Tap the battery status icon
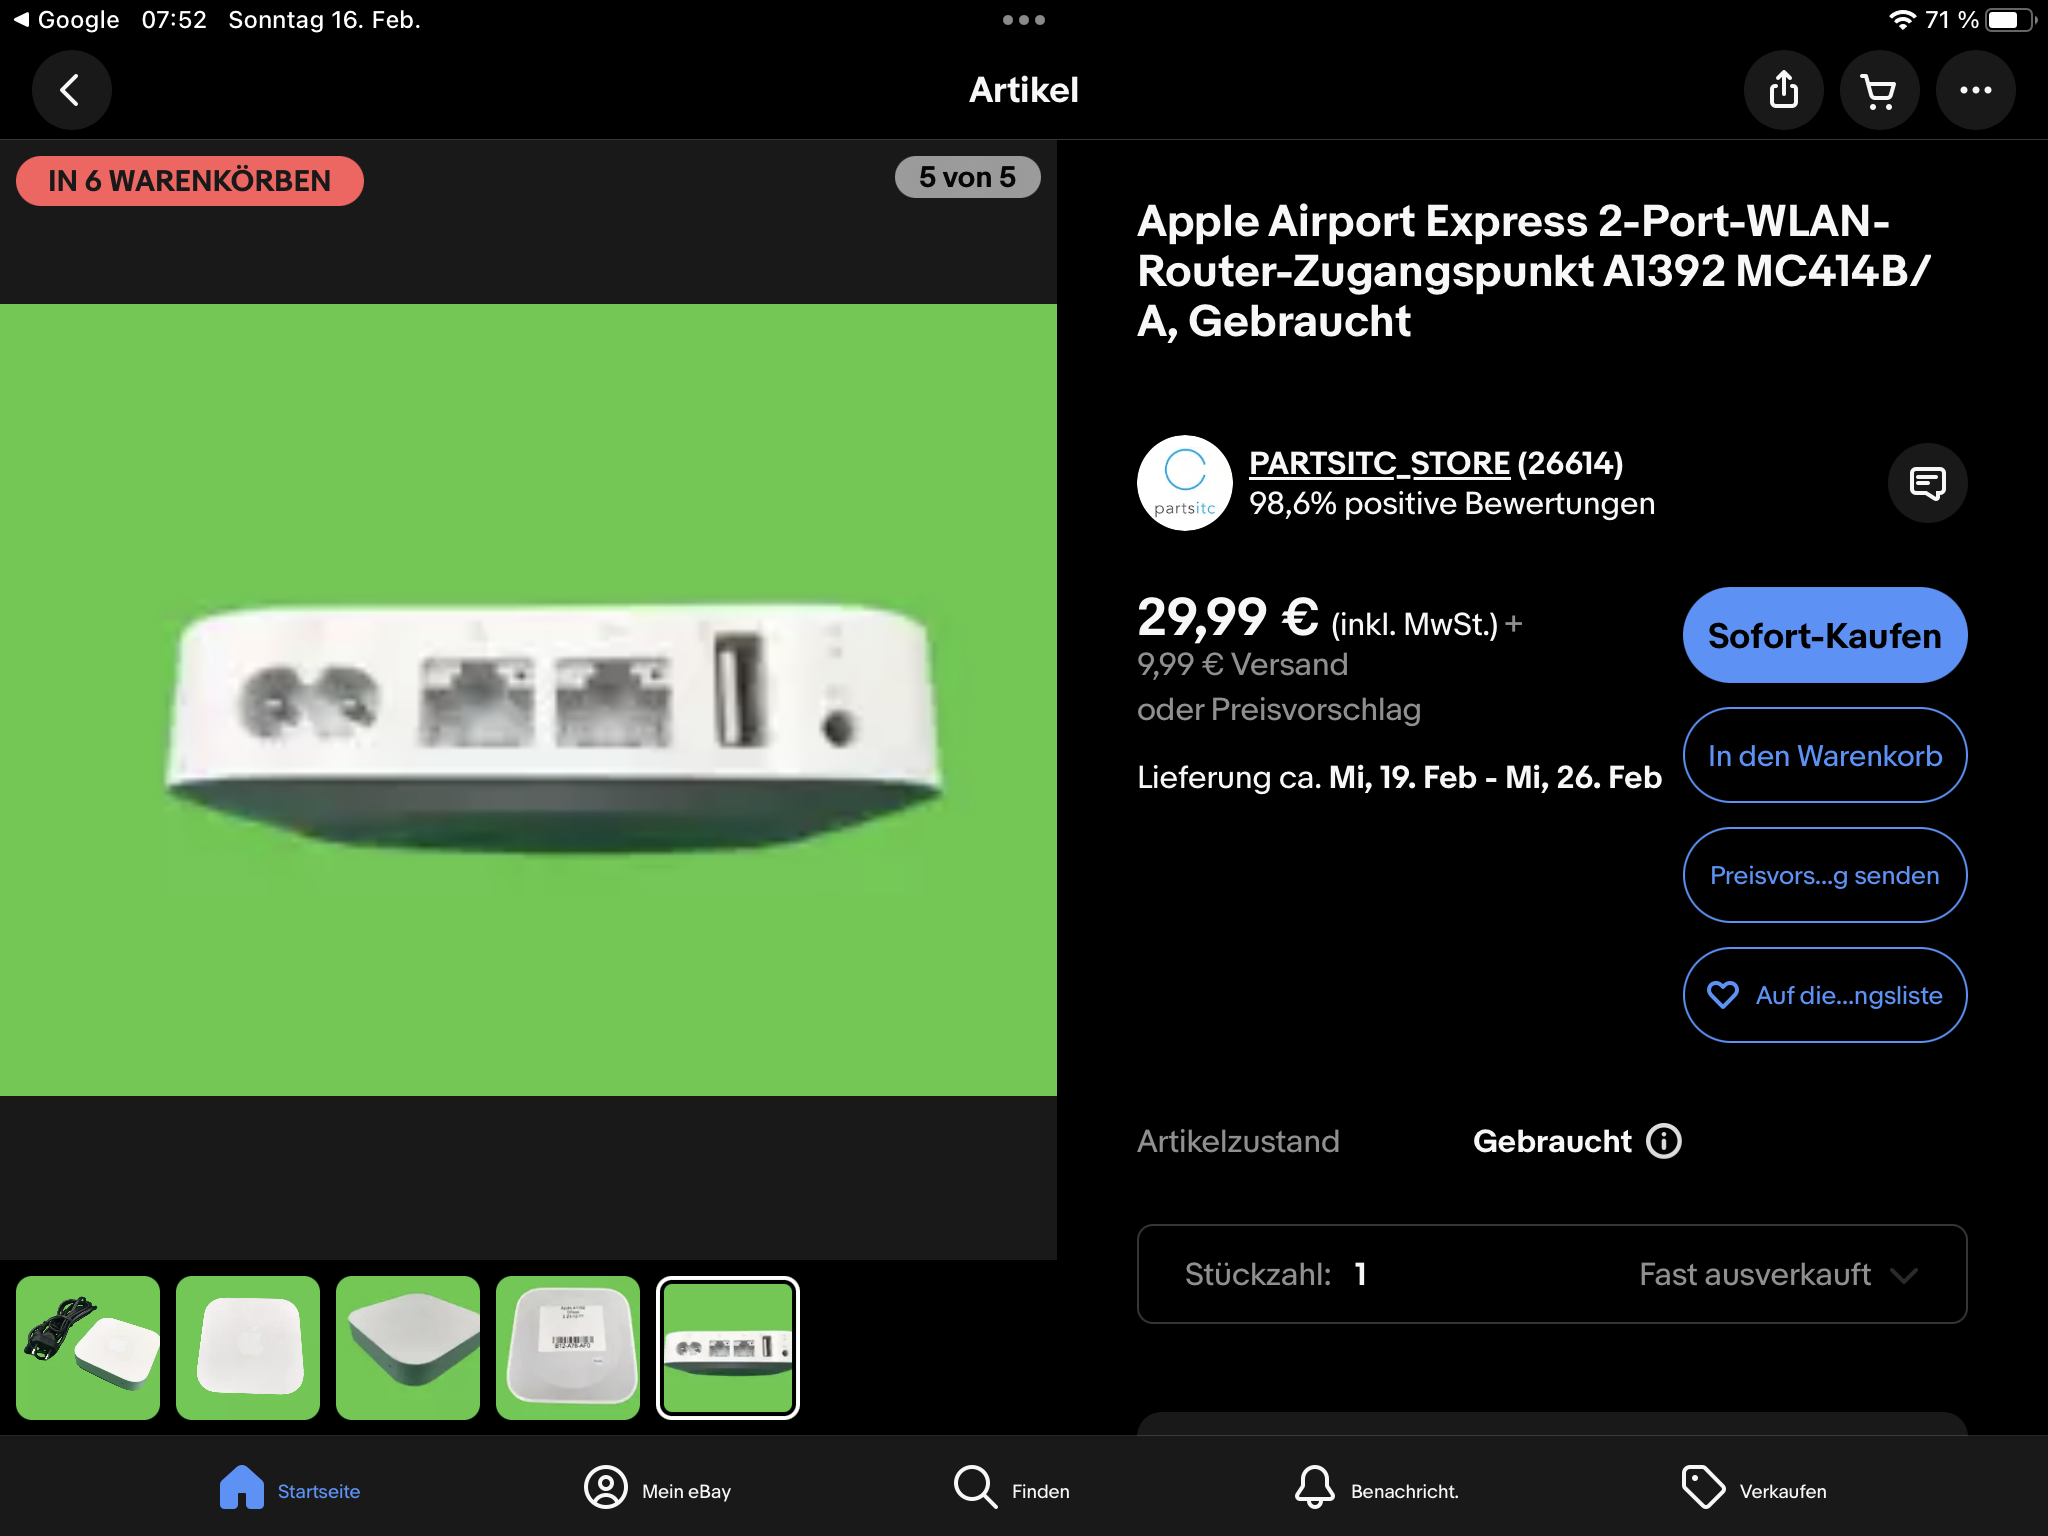 click(2010, 20)
